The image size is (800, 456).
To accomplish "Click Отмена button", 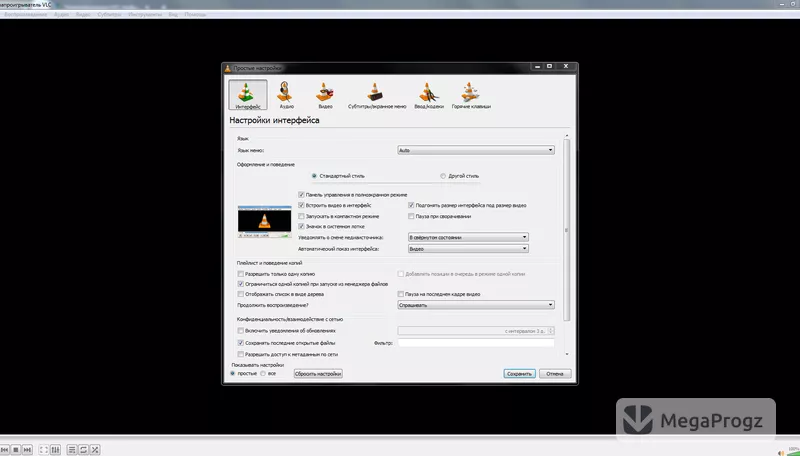I will click(555, 374).
